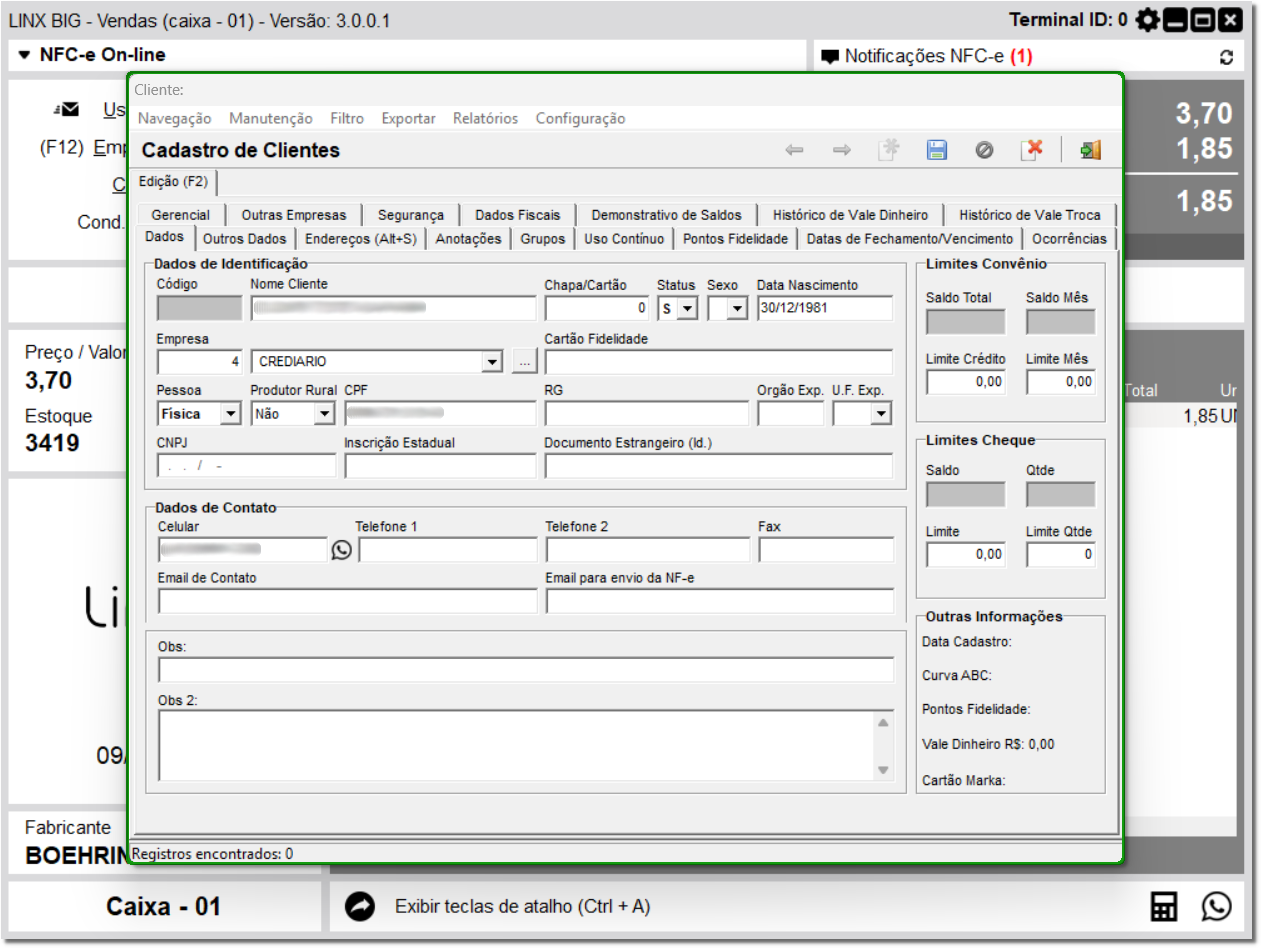Open the Filtro menu
This screenshot has height=948, width=1261.
[x=347, y=118]
